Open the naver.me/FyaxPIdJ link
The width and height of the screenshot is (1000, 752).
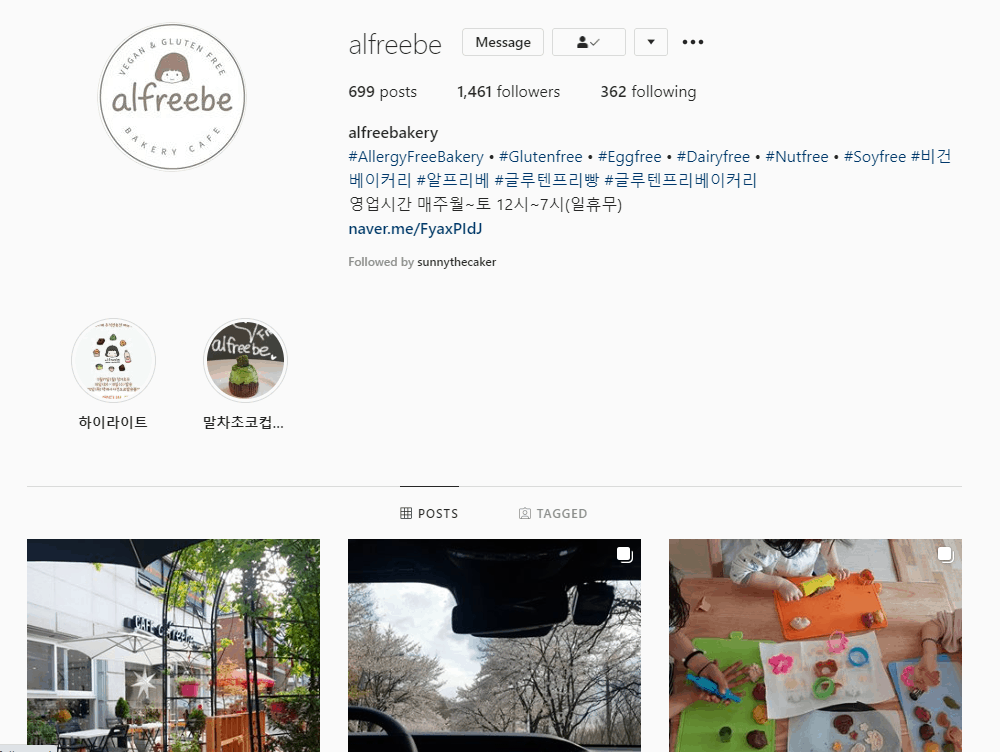[415, 229]
